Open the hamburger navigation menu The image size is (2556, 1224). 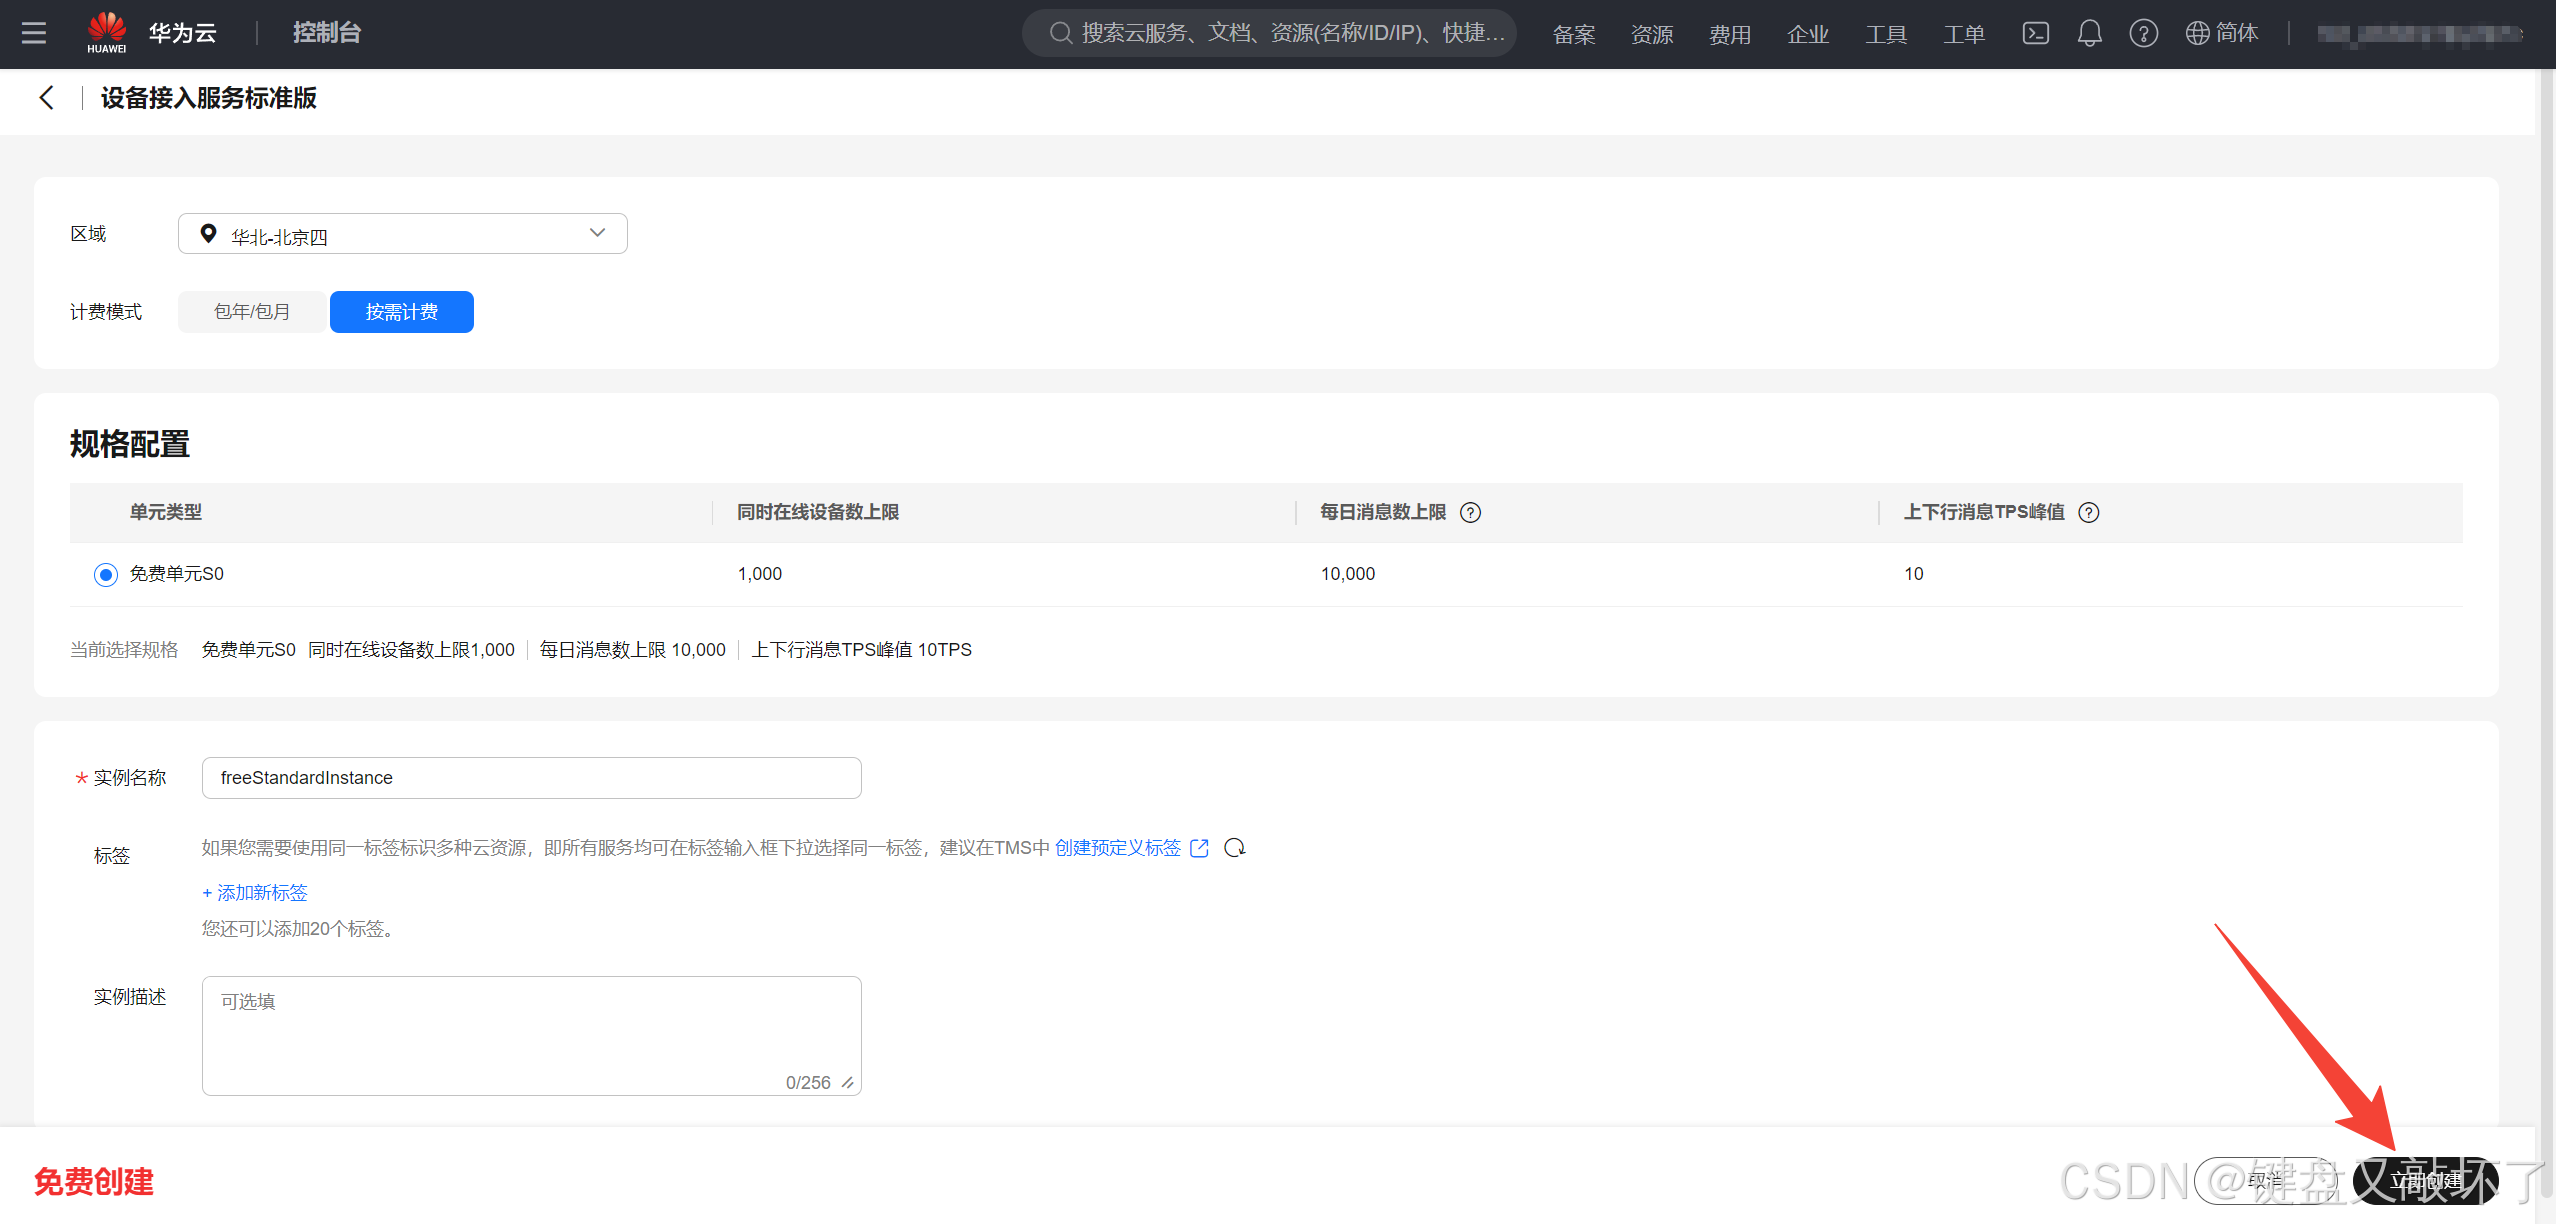pyautogui.click(x=34, y=33)
